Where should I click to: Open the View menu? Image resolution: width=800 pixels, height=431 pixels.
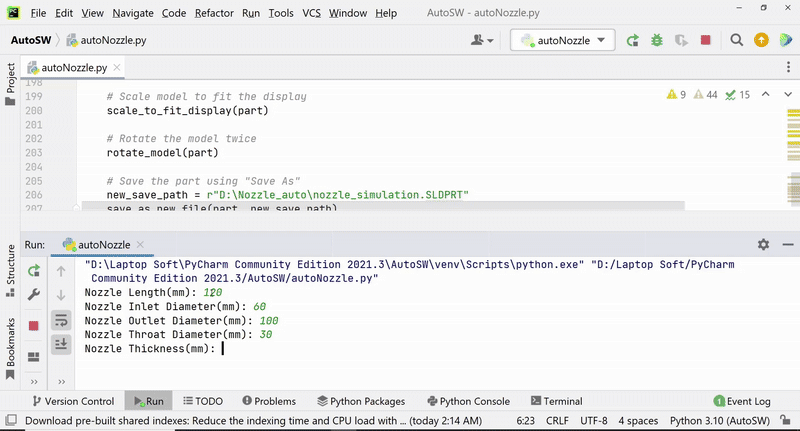92,13
